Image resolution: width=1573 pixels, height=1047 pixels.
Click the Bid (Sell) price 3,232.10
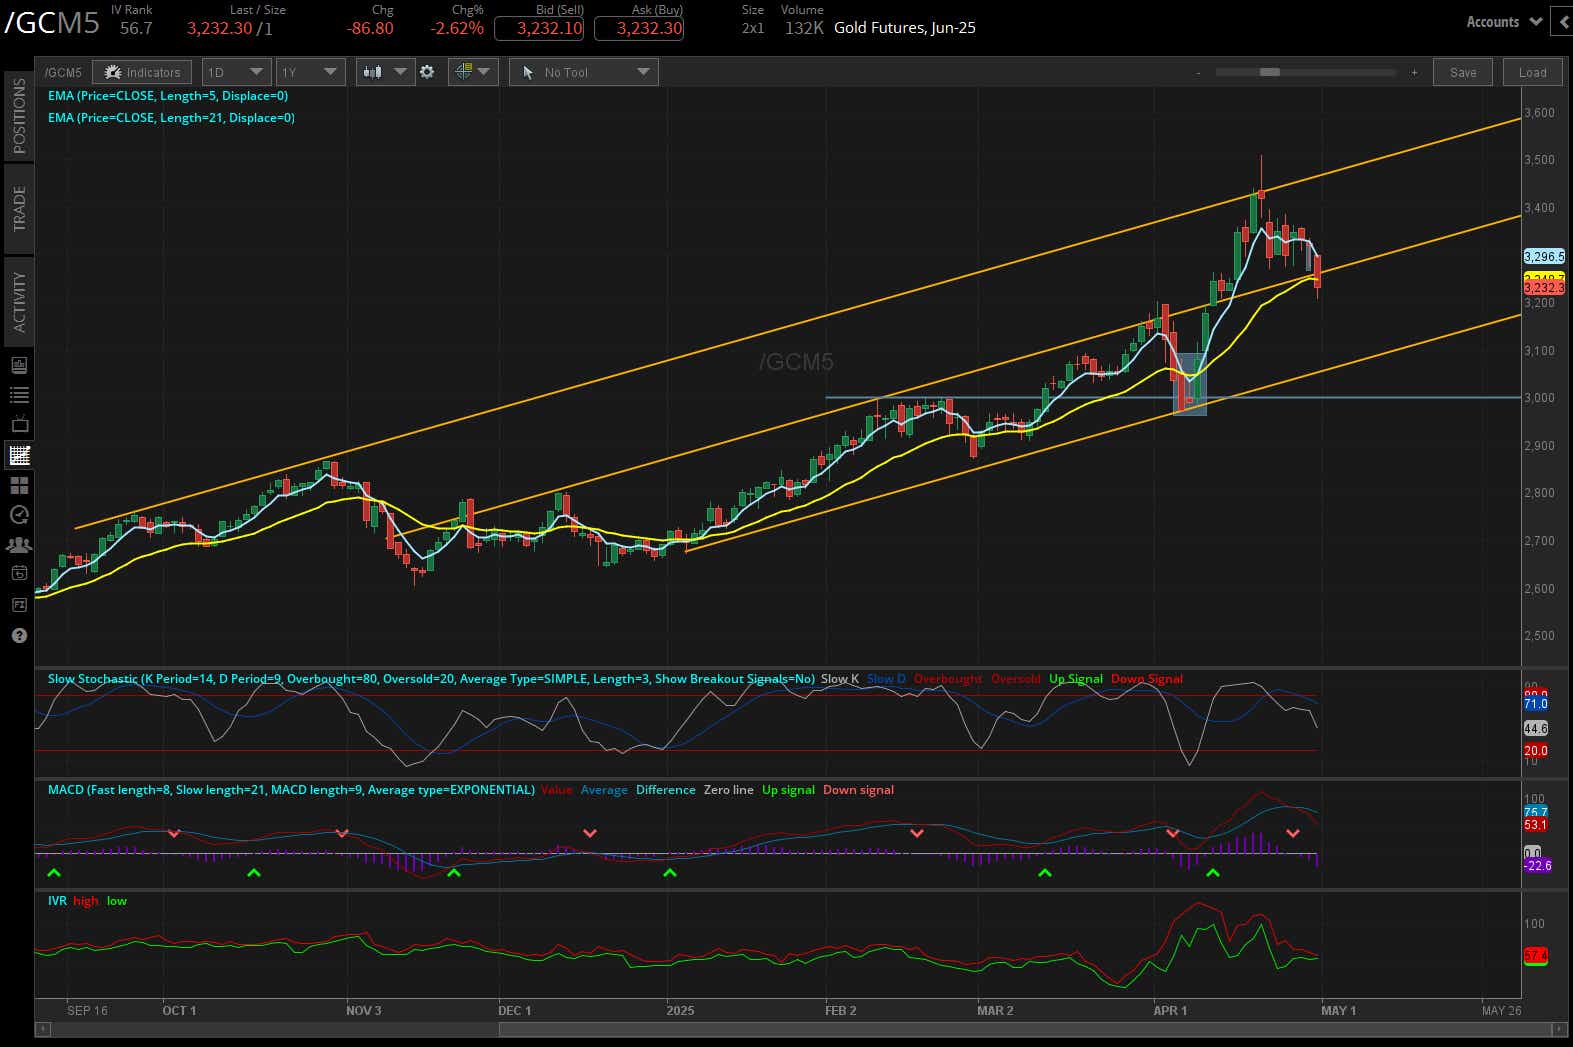coord(539,28)
